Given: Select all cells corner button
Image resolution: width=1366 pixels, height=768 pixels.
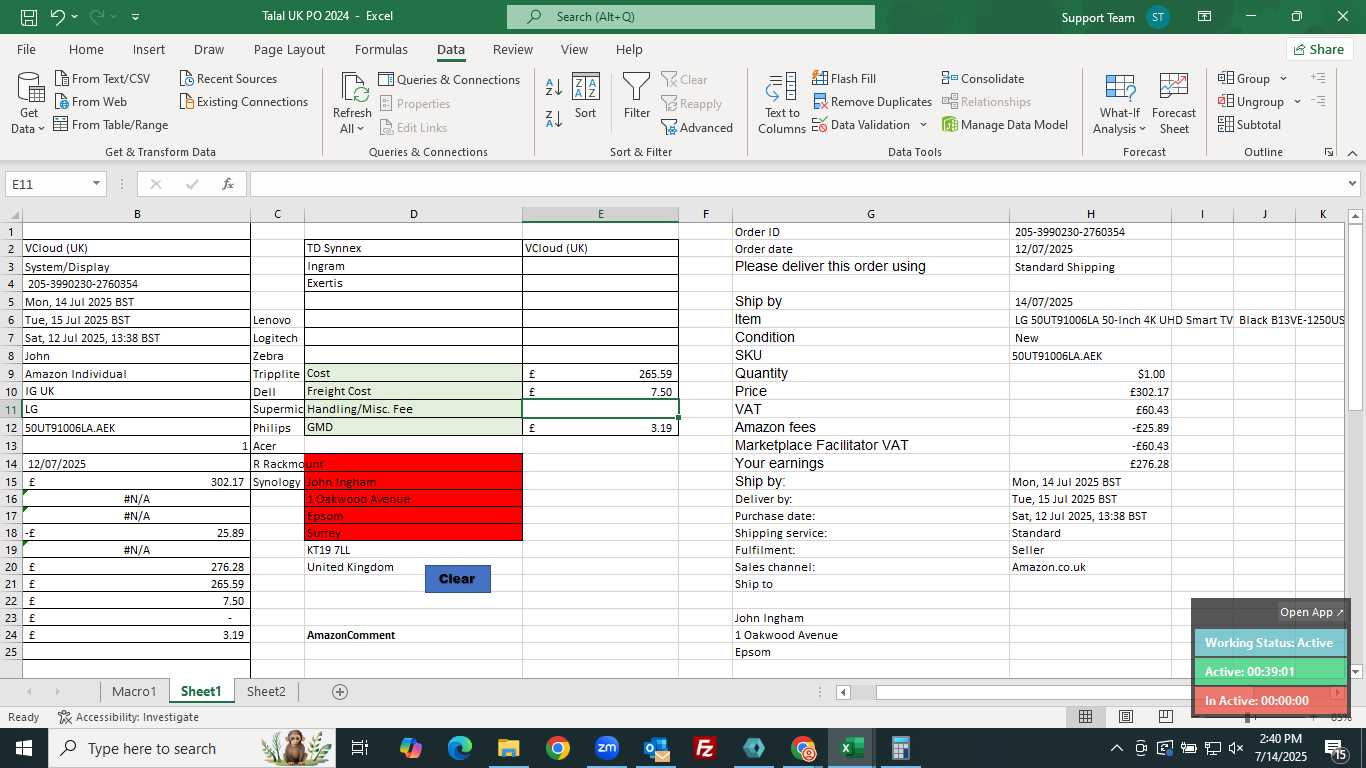Looking at the screenshot, I should 14,214.
